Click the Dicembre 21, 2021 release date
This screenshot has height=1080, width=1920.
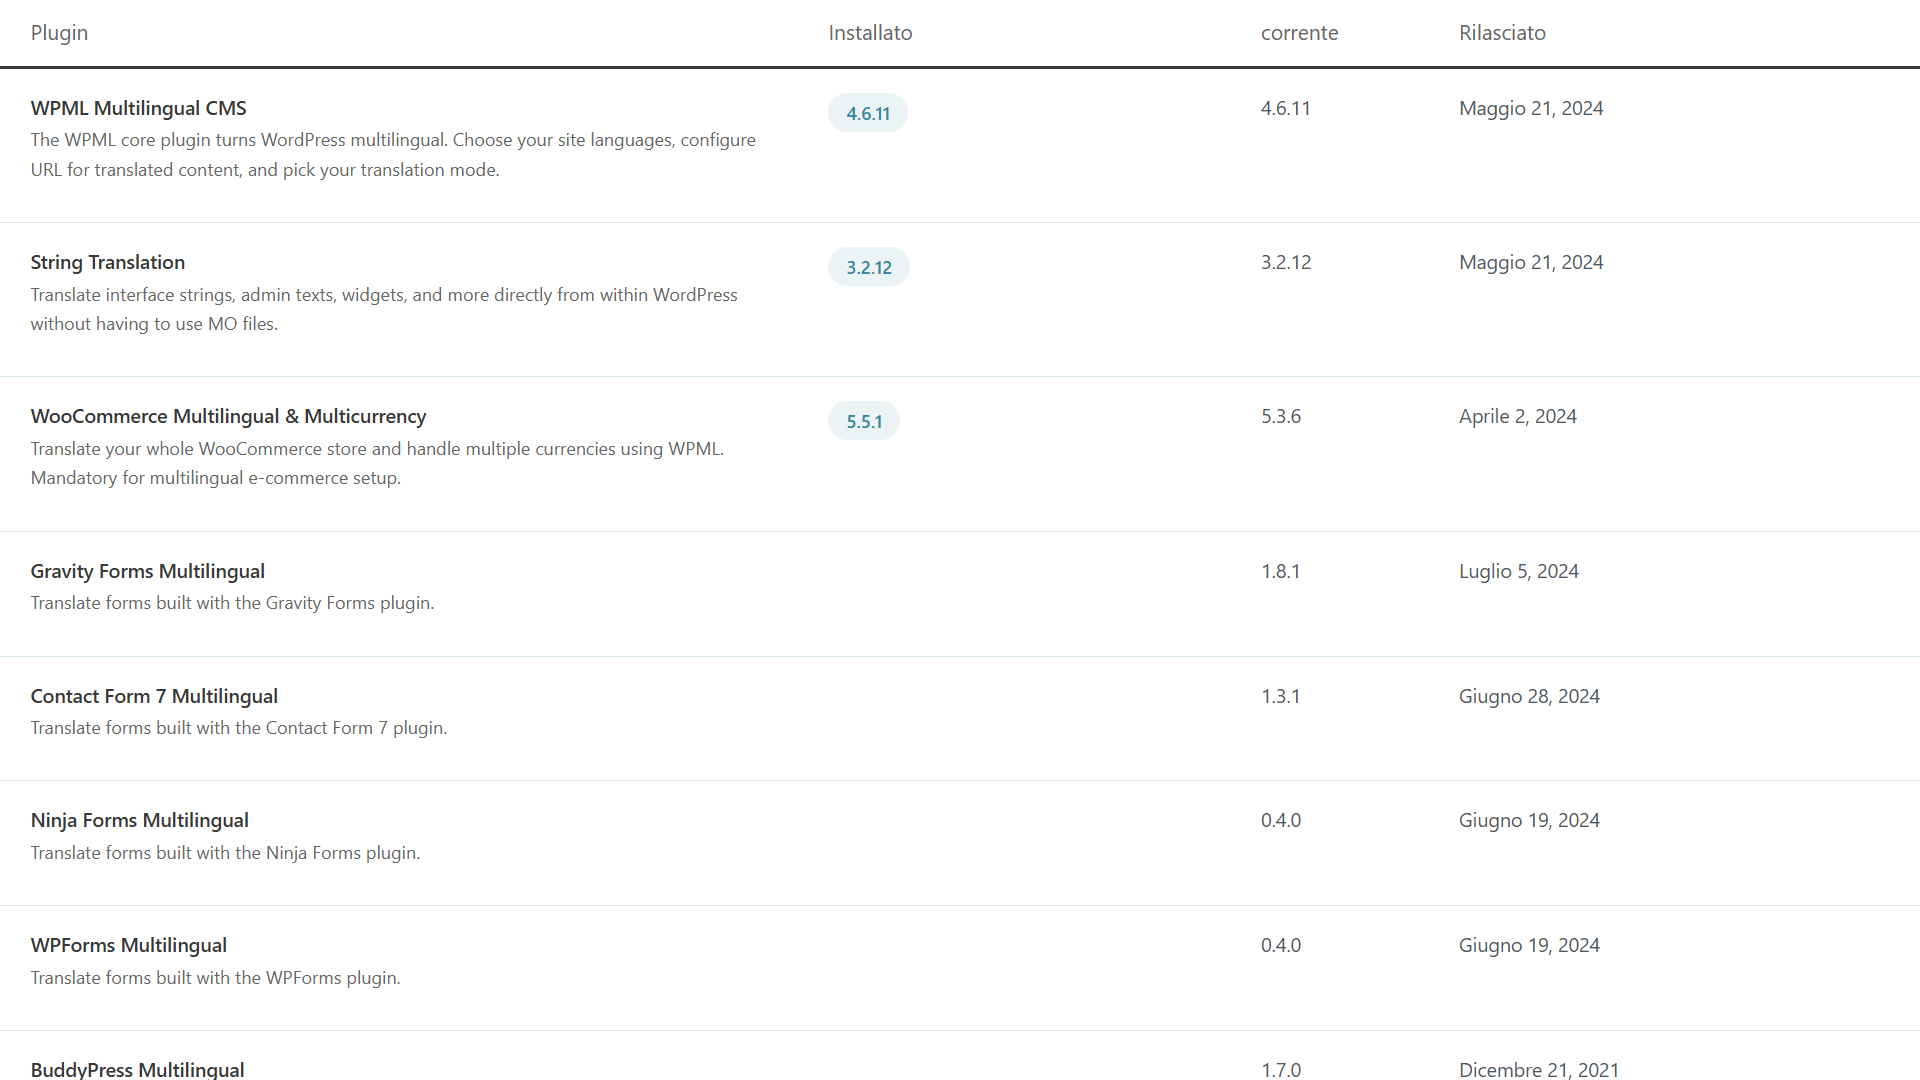[x=1538, y=1069]
